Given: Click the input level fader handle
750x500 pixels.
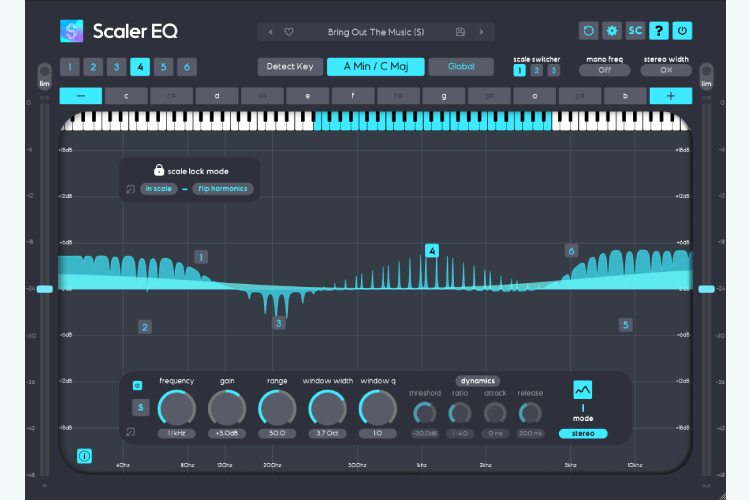Looking at the screenshot, I should (x=44, y=289).
